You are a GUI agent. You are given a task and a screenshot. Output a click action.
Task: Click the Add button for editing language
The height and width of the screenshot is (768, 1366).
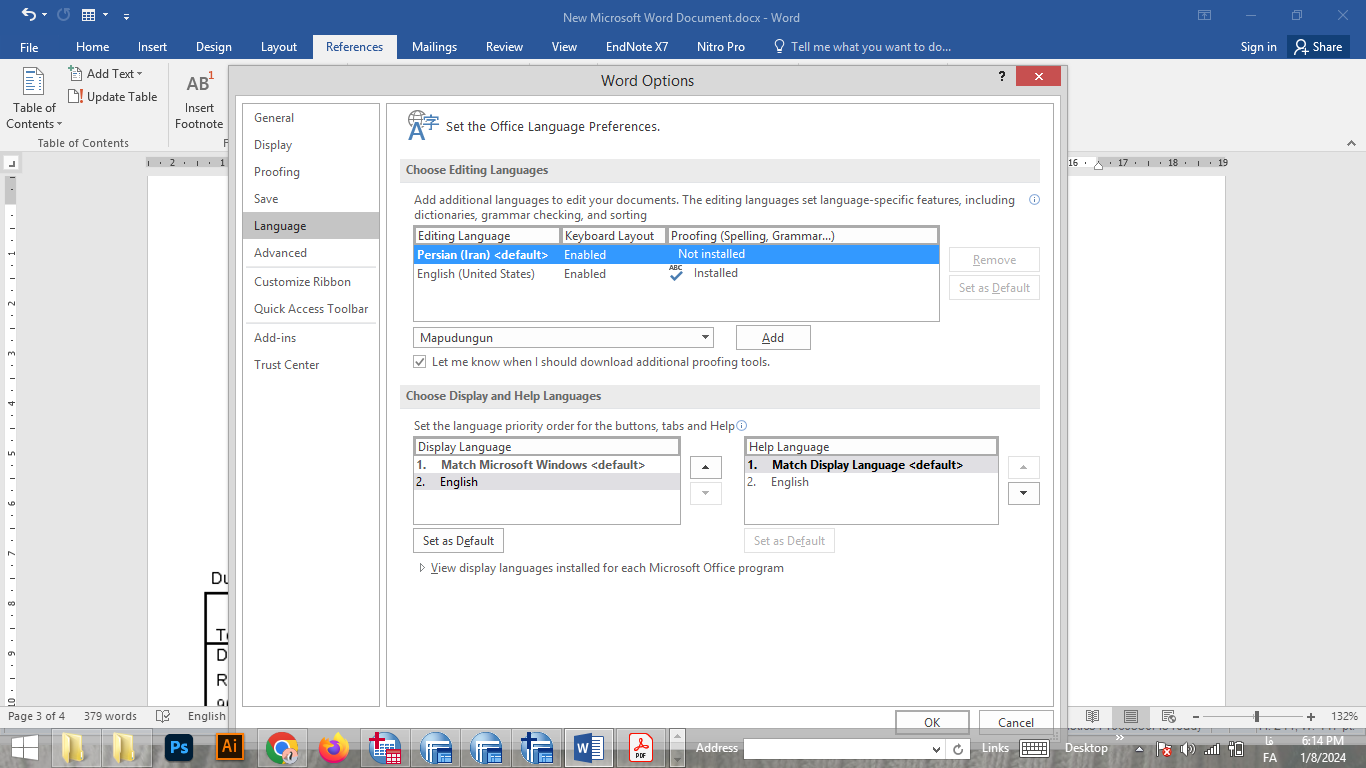773,338
